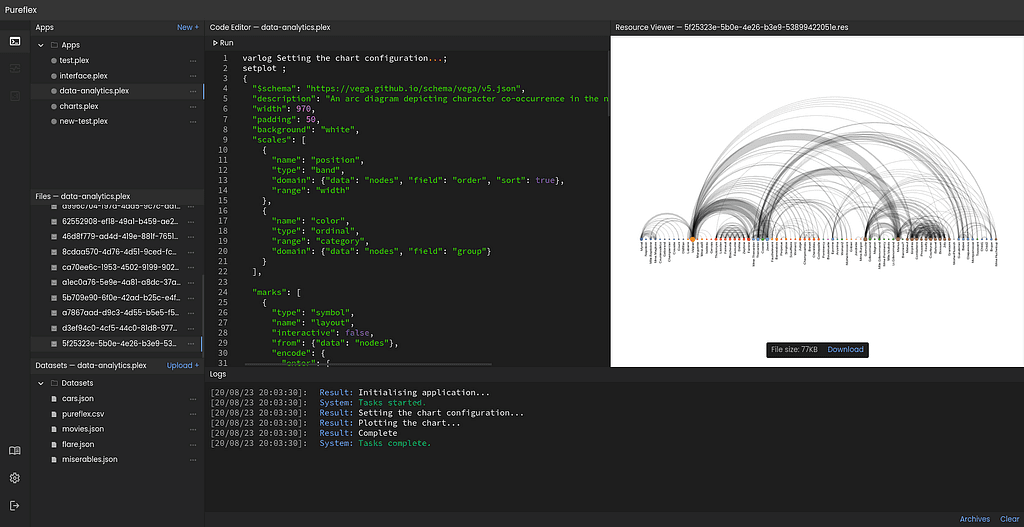Open options menu for file d3ef94c0-4cf5
The image size is (1024, 527).
[x=193, y=328]
